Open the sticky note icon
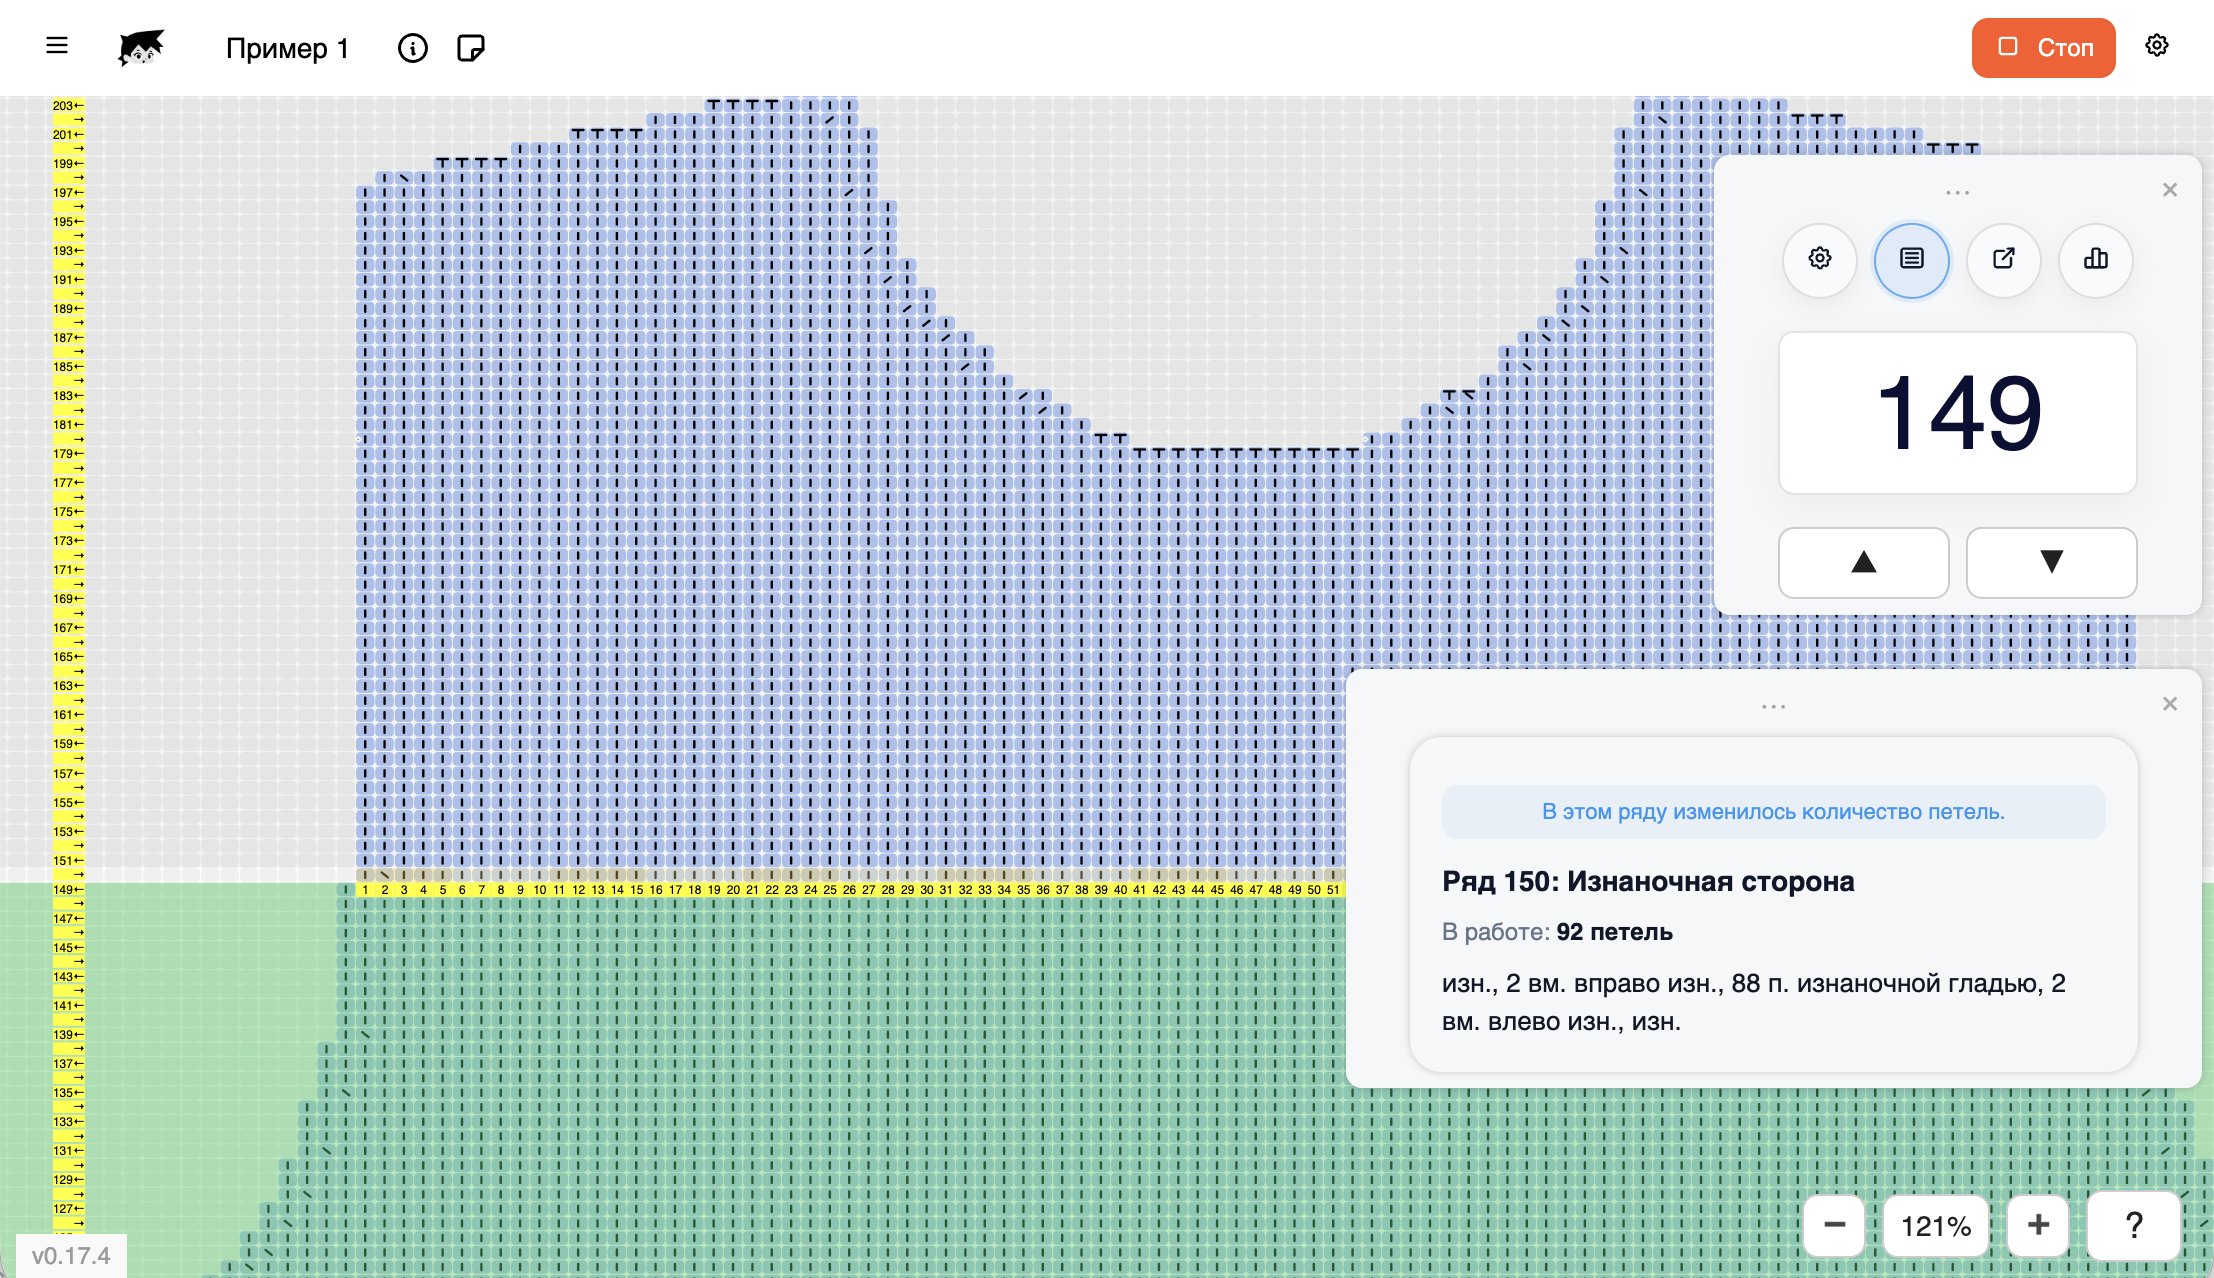Screen dimensions: 2214x1278 point(470,48)
